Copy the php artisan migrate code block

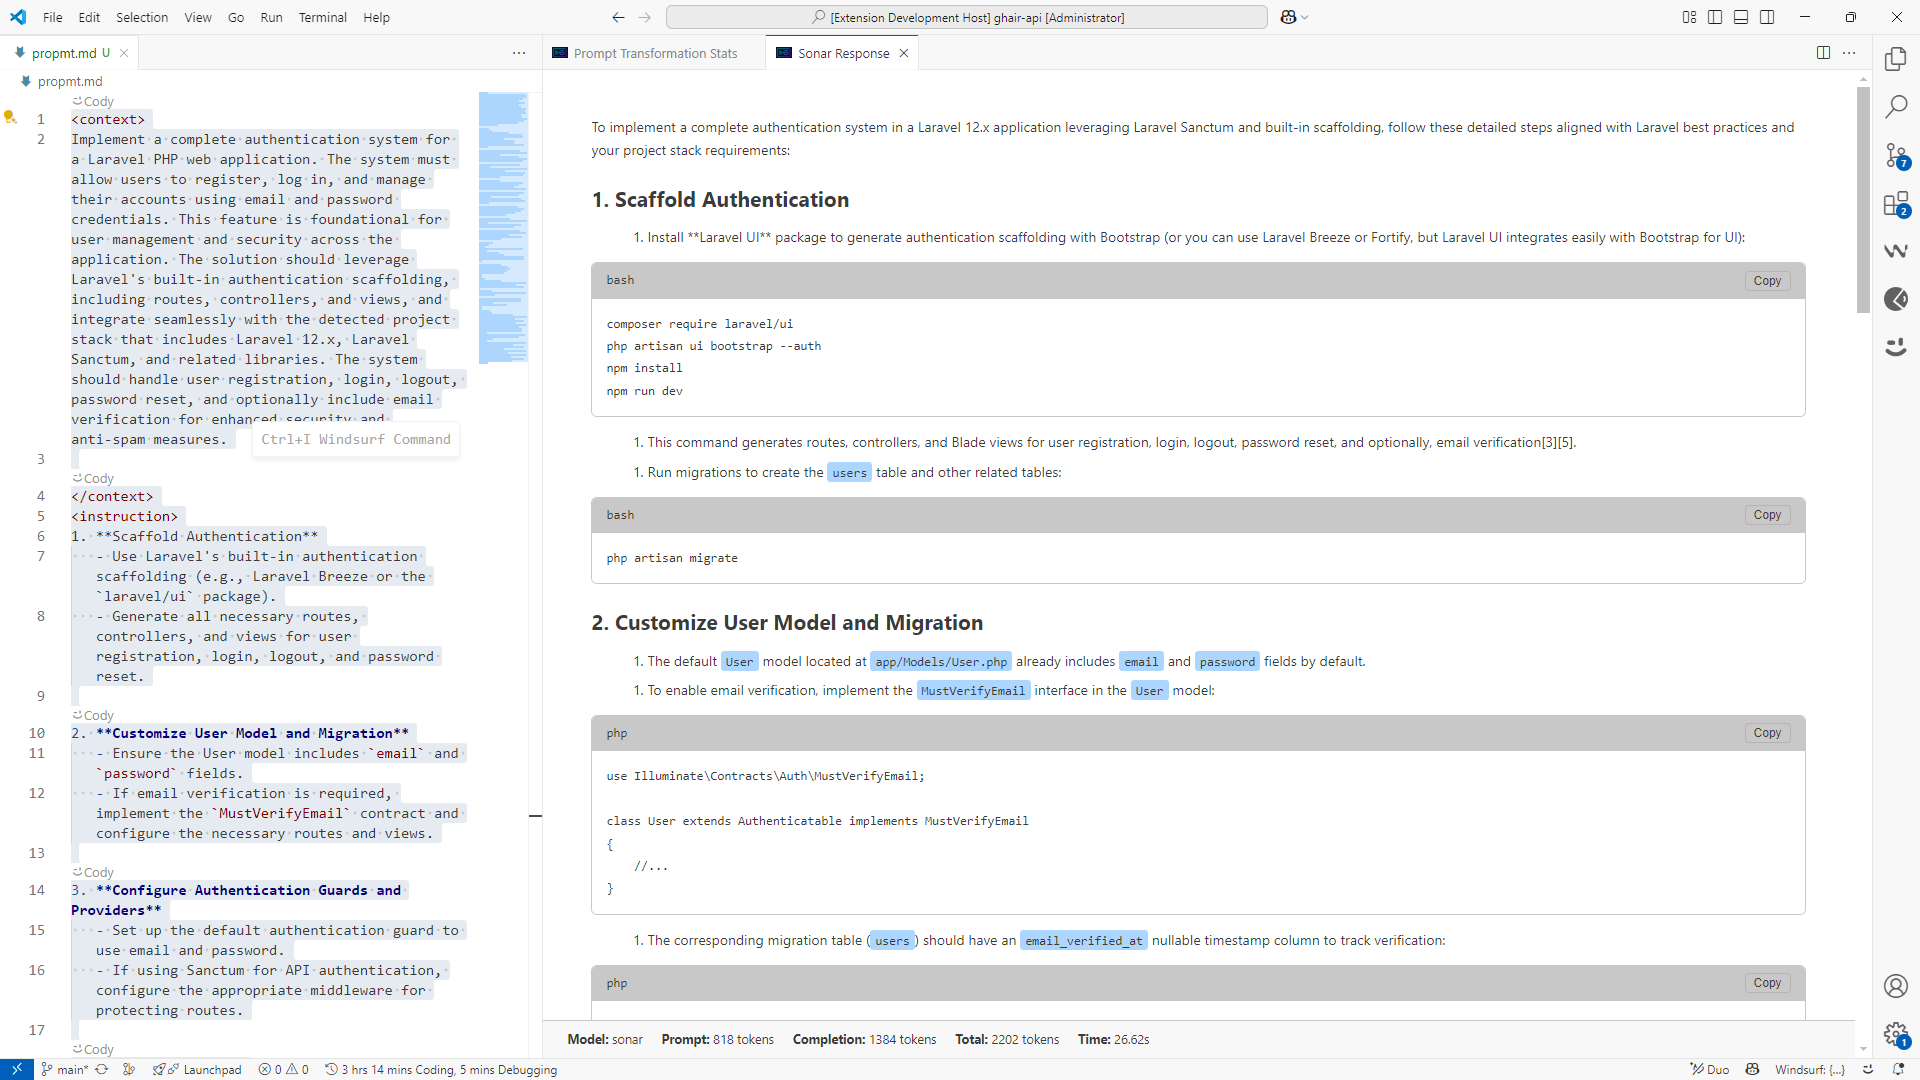point(1766,515)
